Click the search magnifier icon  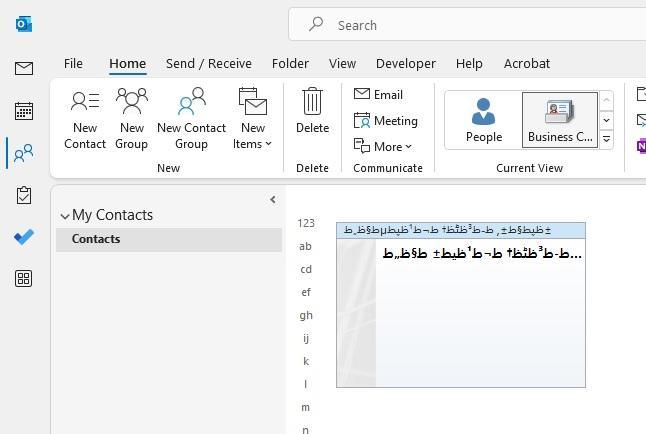click(x=316, y=24)
